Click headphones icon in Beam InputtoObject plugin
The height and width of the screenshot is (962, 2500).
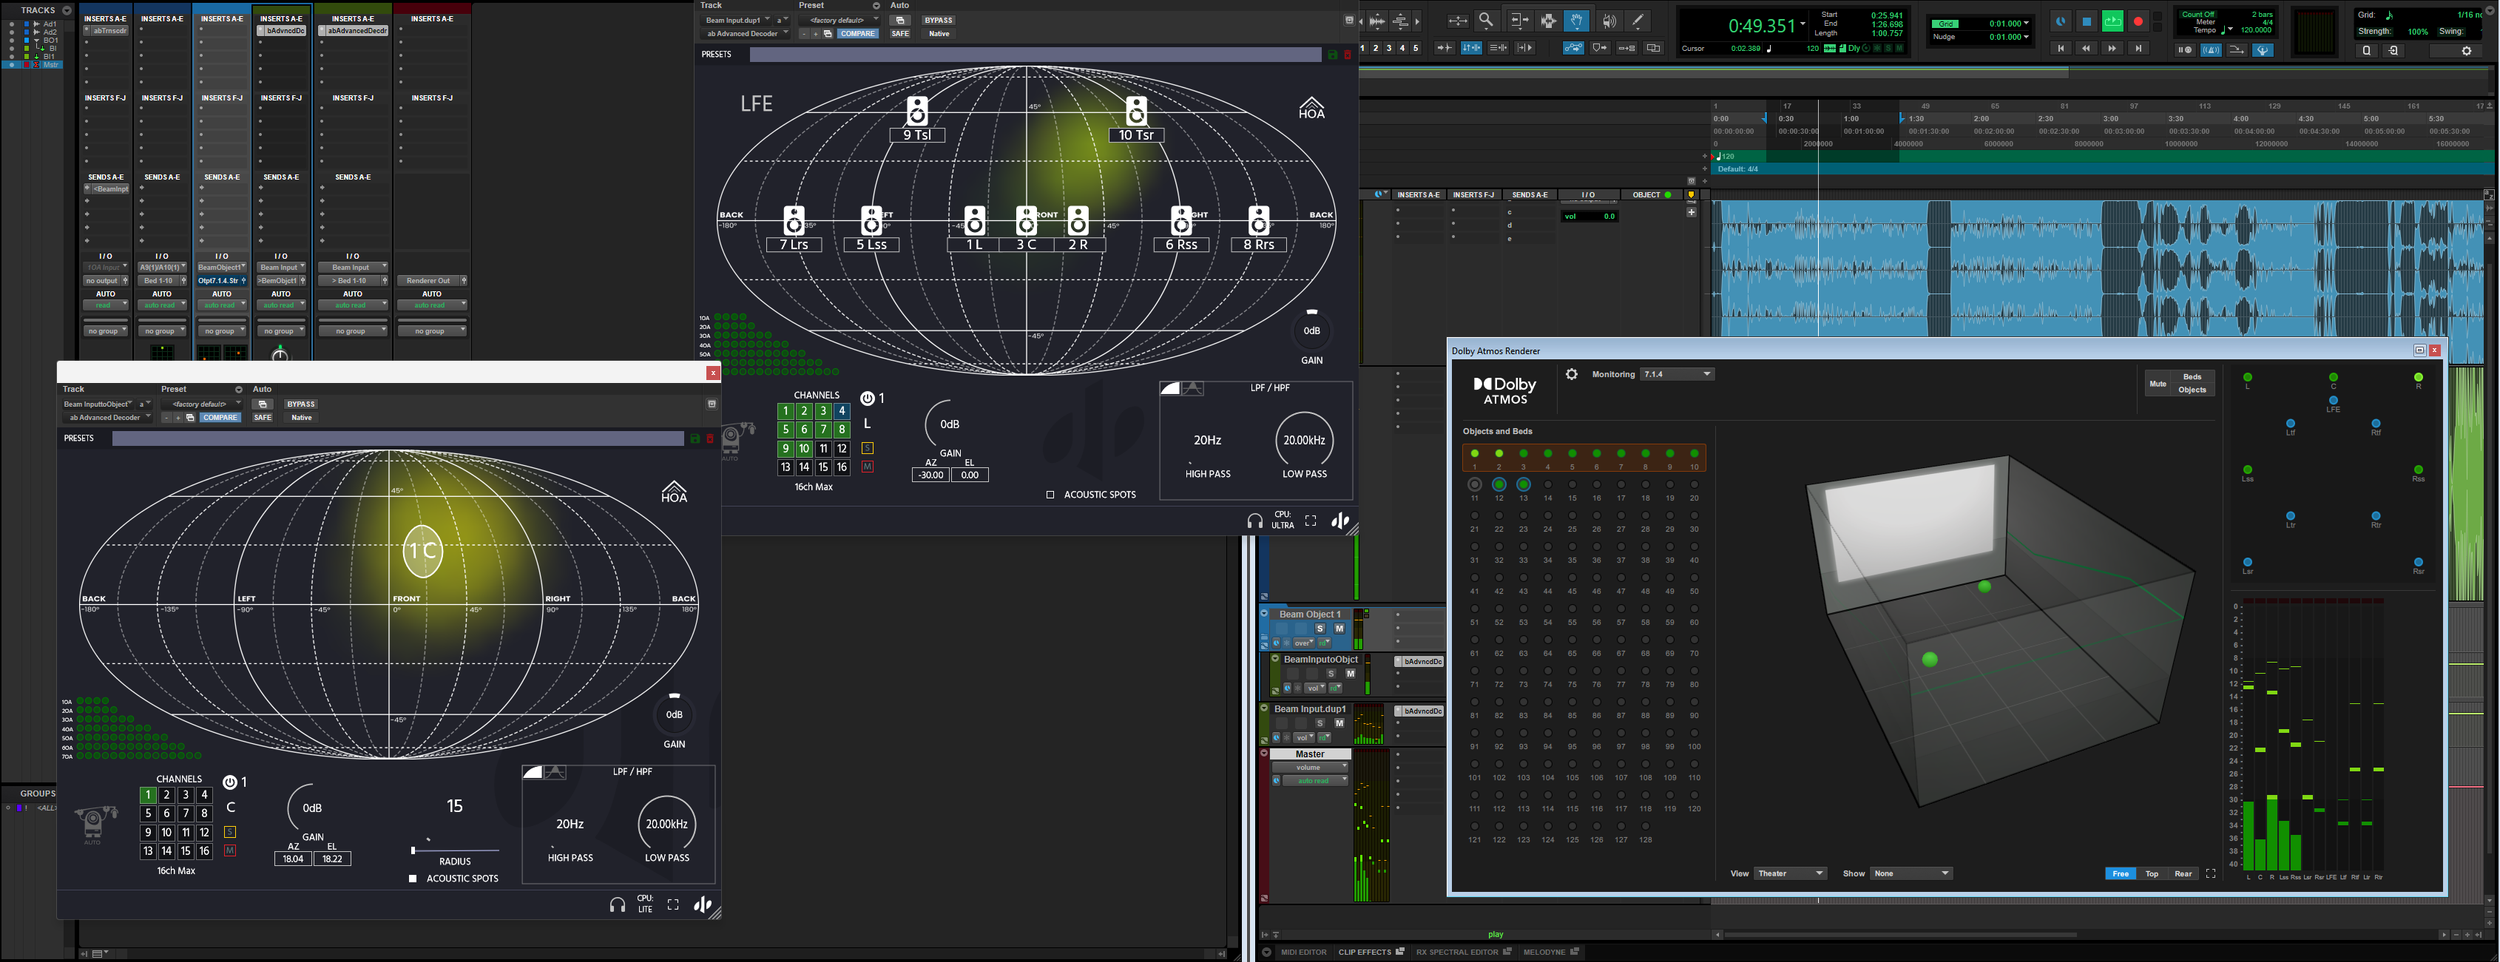click(x=617, y=905)
